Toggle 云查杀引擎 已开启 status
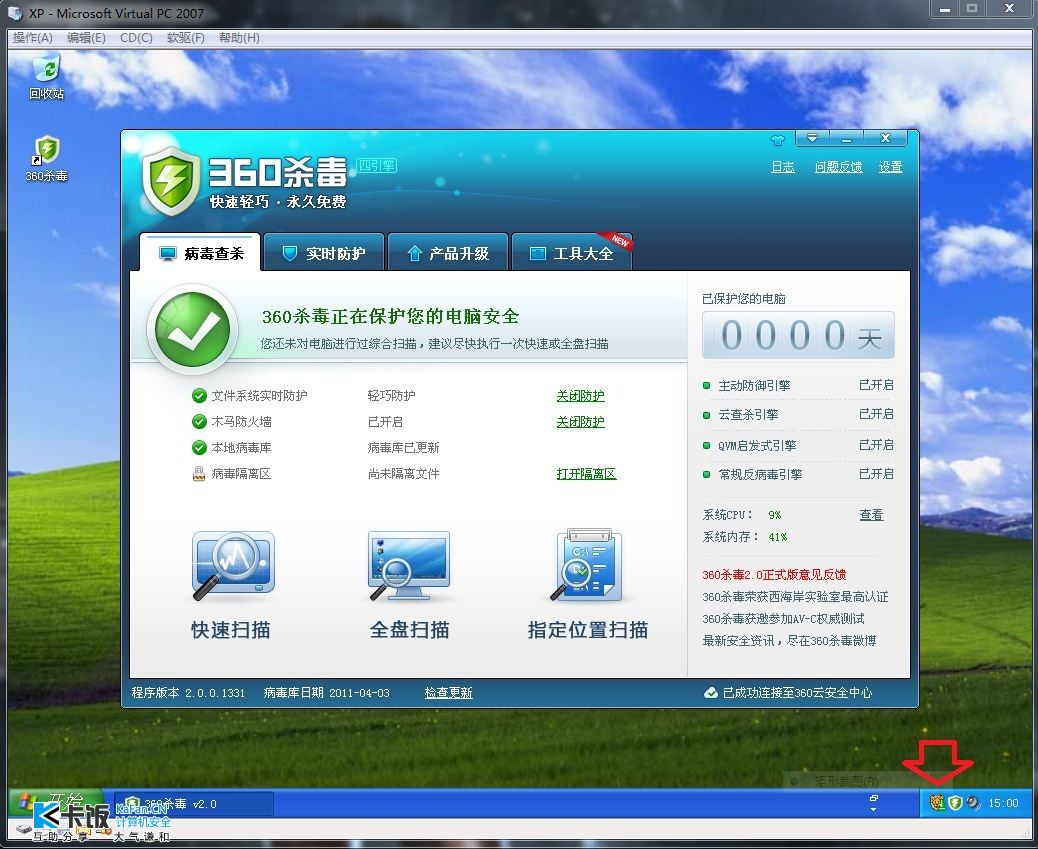 click(x=876, y=414)
